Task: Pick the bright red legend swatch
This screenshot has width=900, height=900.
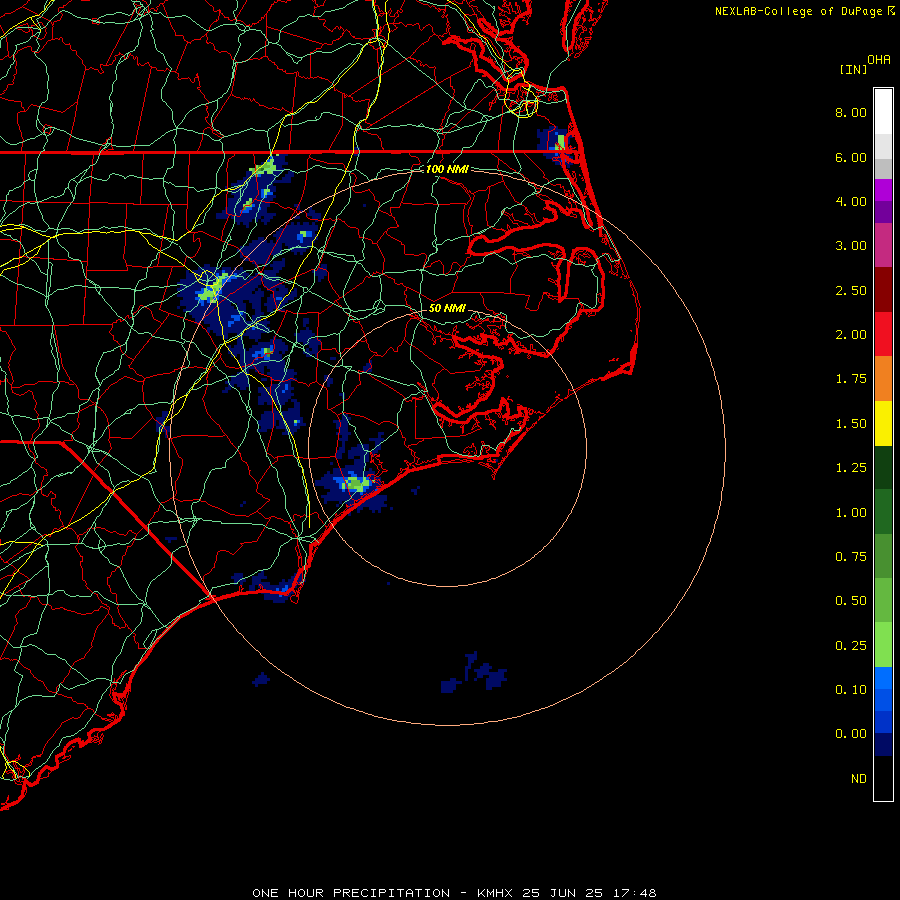Action: [883, 334]
